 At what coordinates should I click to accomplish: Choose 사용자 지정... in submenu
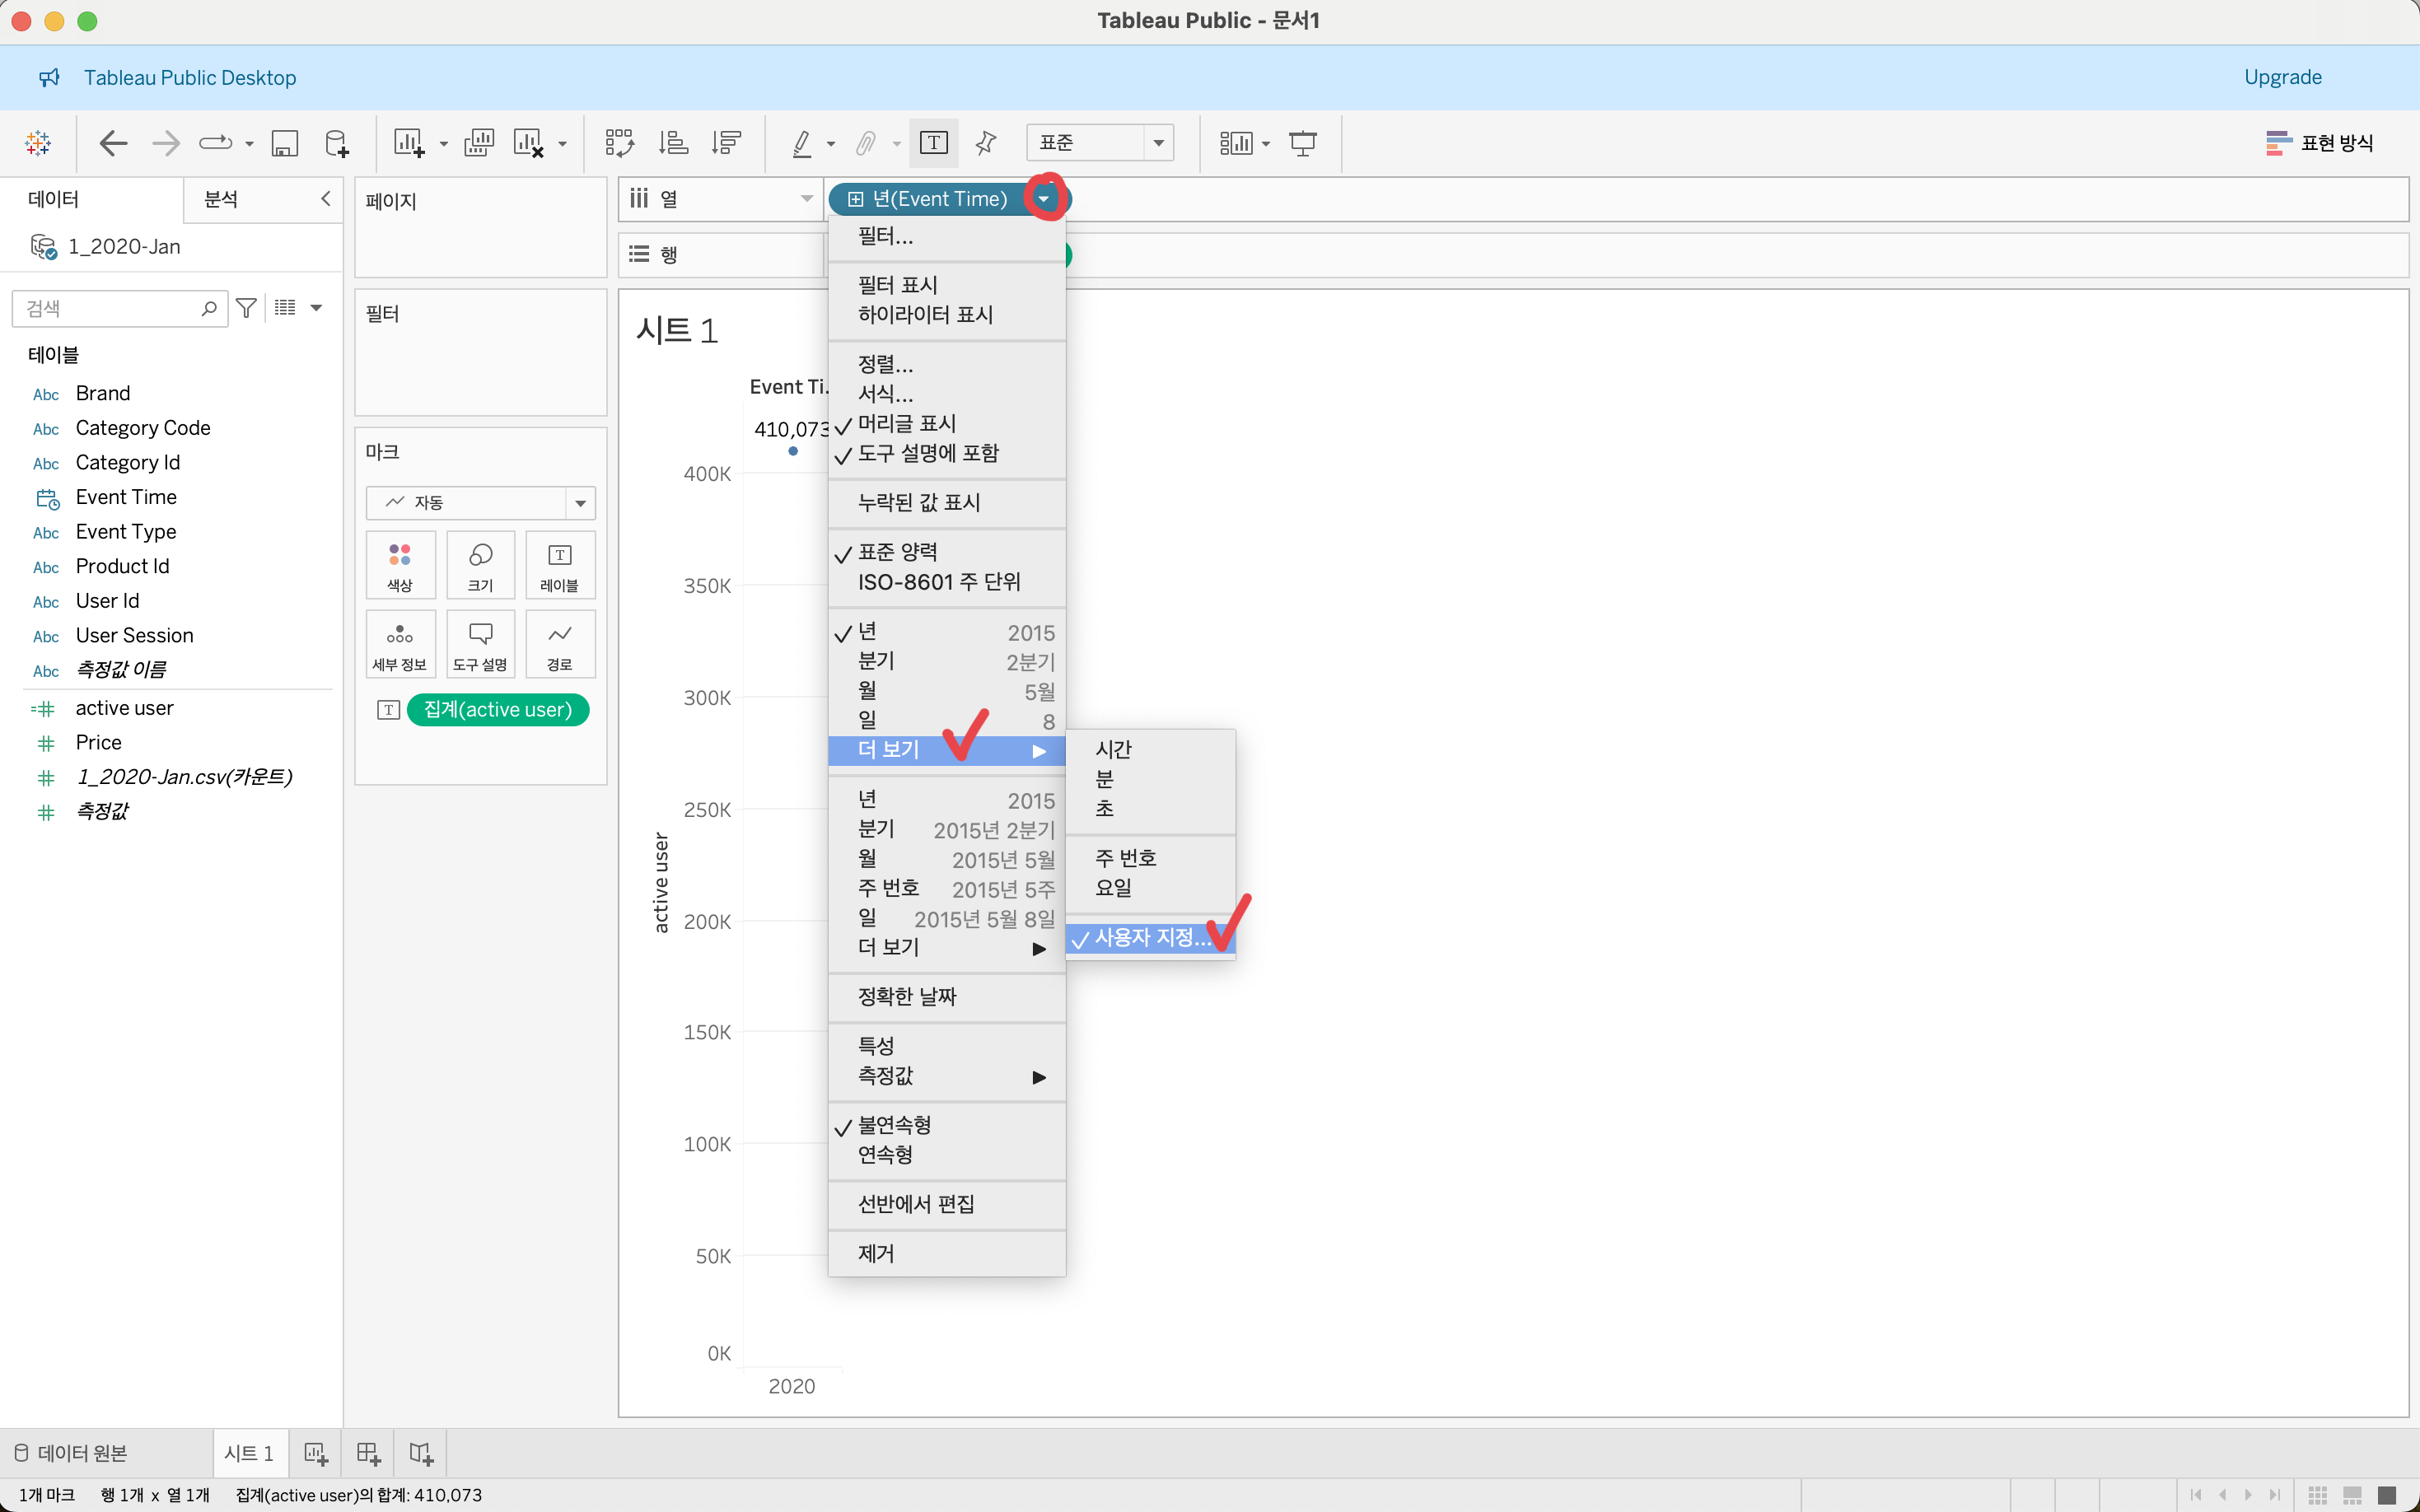pyautogui.click(x=1150, y=938)
